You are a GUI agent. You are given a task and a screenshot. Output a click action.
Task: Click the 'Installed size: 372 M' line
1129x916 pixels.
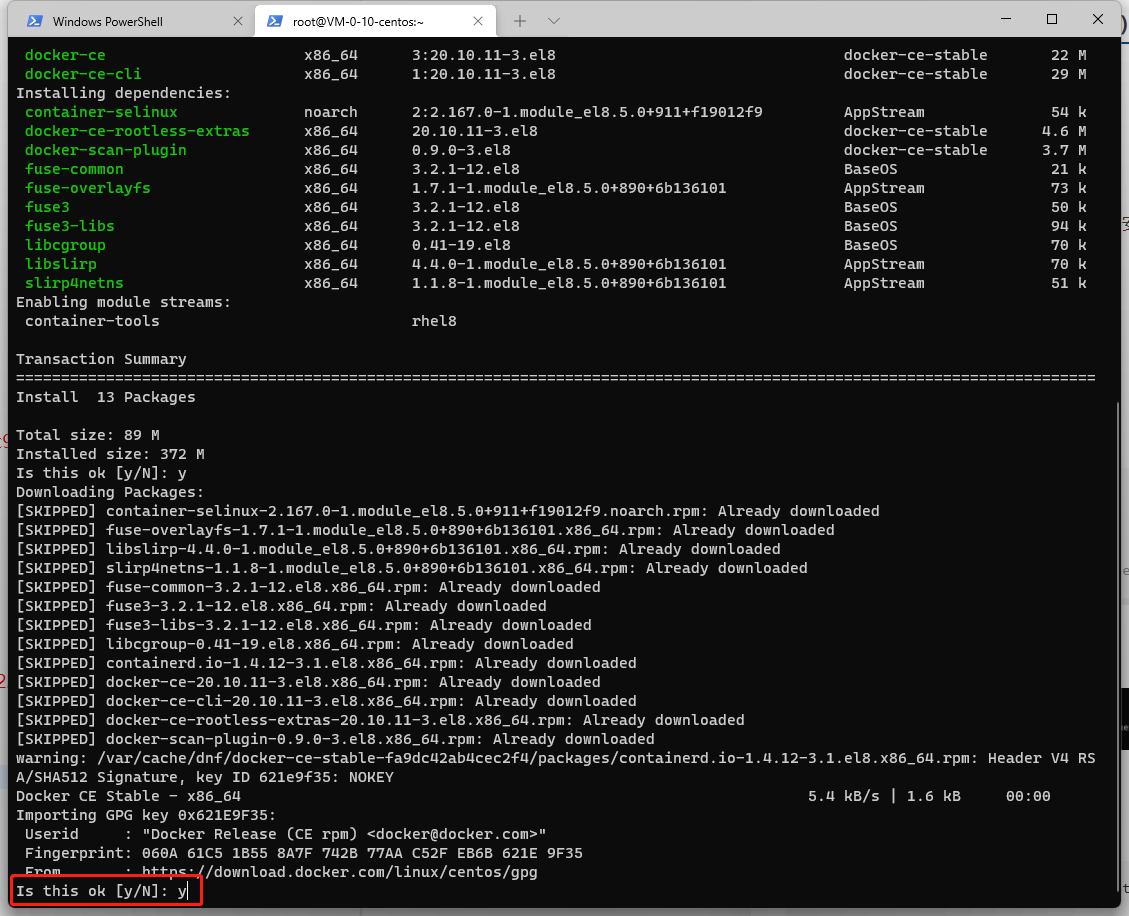pyautogui.click(x=110, y=454)
